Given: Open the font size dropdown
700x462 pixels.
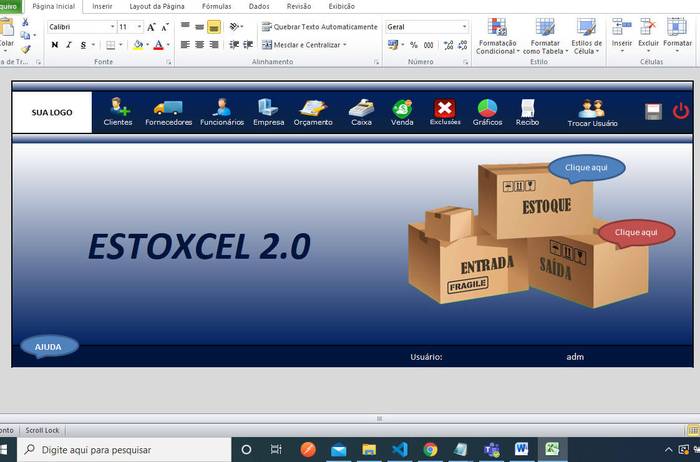Looking at the screenshot, I should [x=139, y=27].
